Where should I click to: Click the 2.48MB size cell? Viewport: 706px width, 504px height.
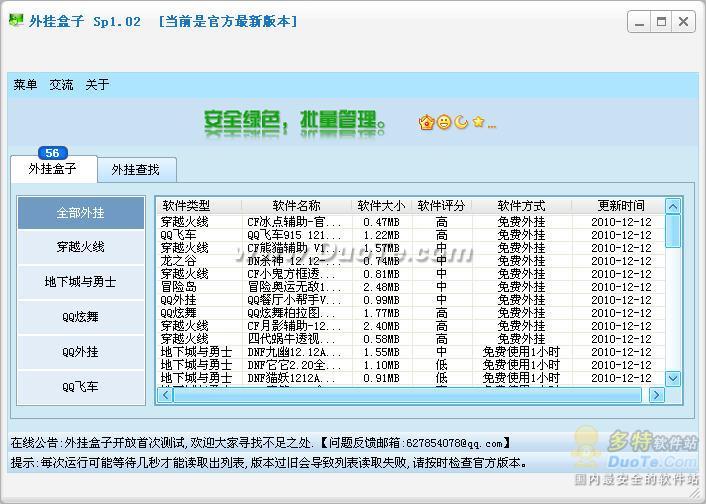pos(381,287)
